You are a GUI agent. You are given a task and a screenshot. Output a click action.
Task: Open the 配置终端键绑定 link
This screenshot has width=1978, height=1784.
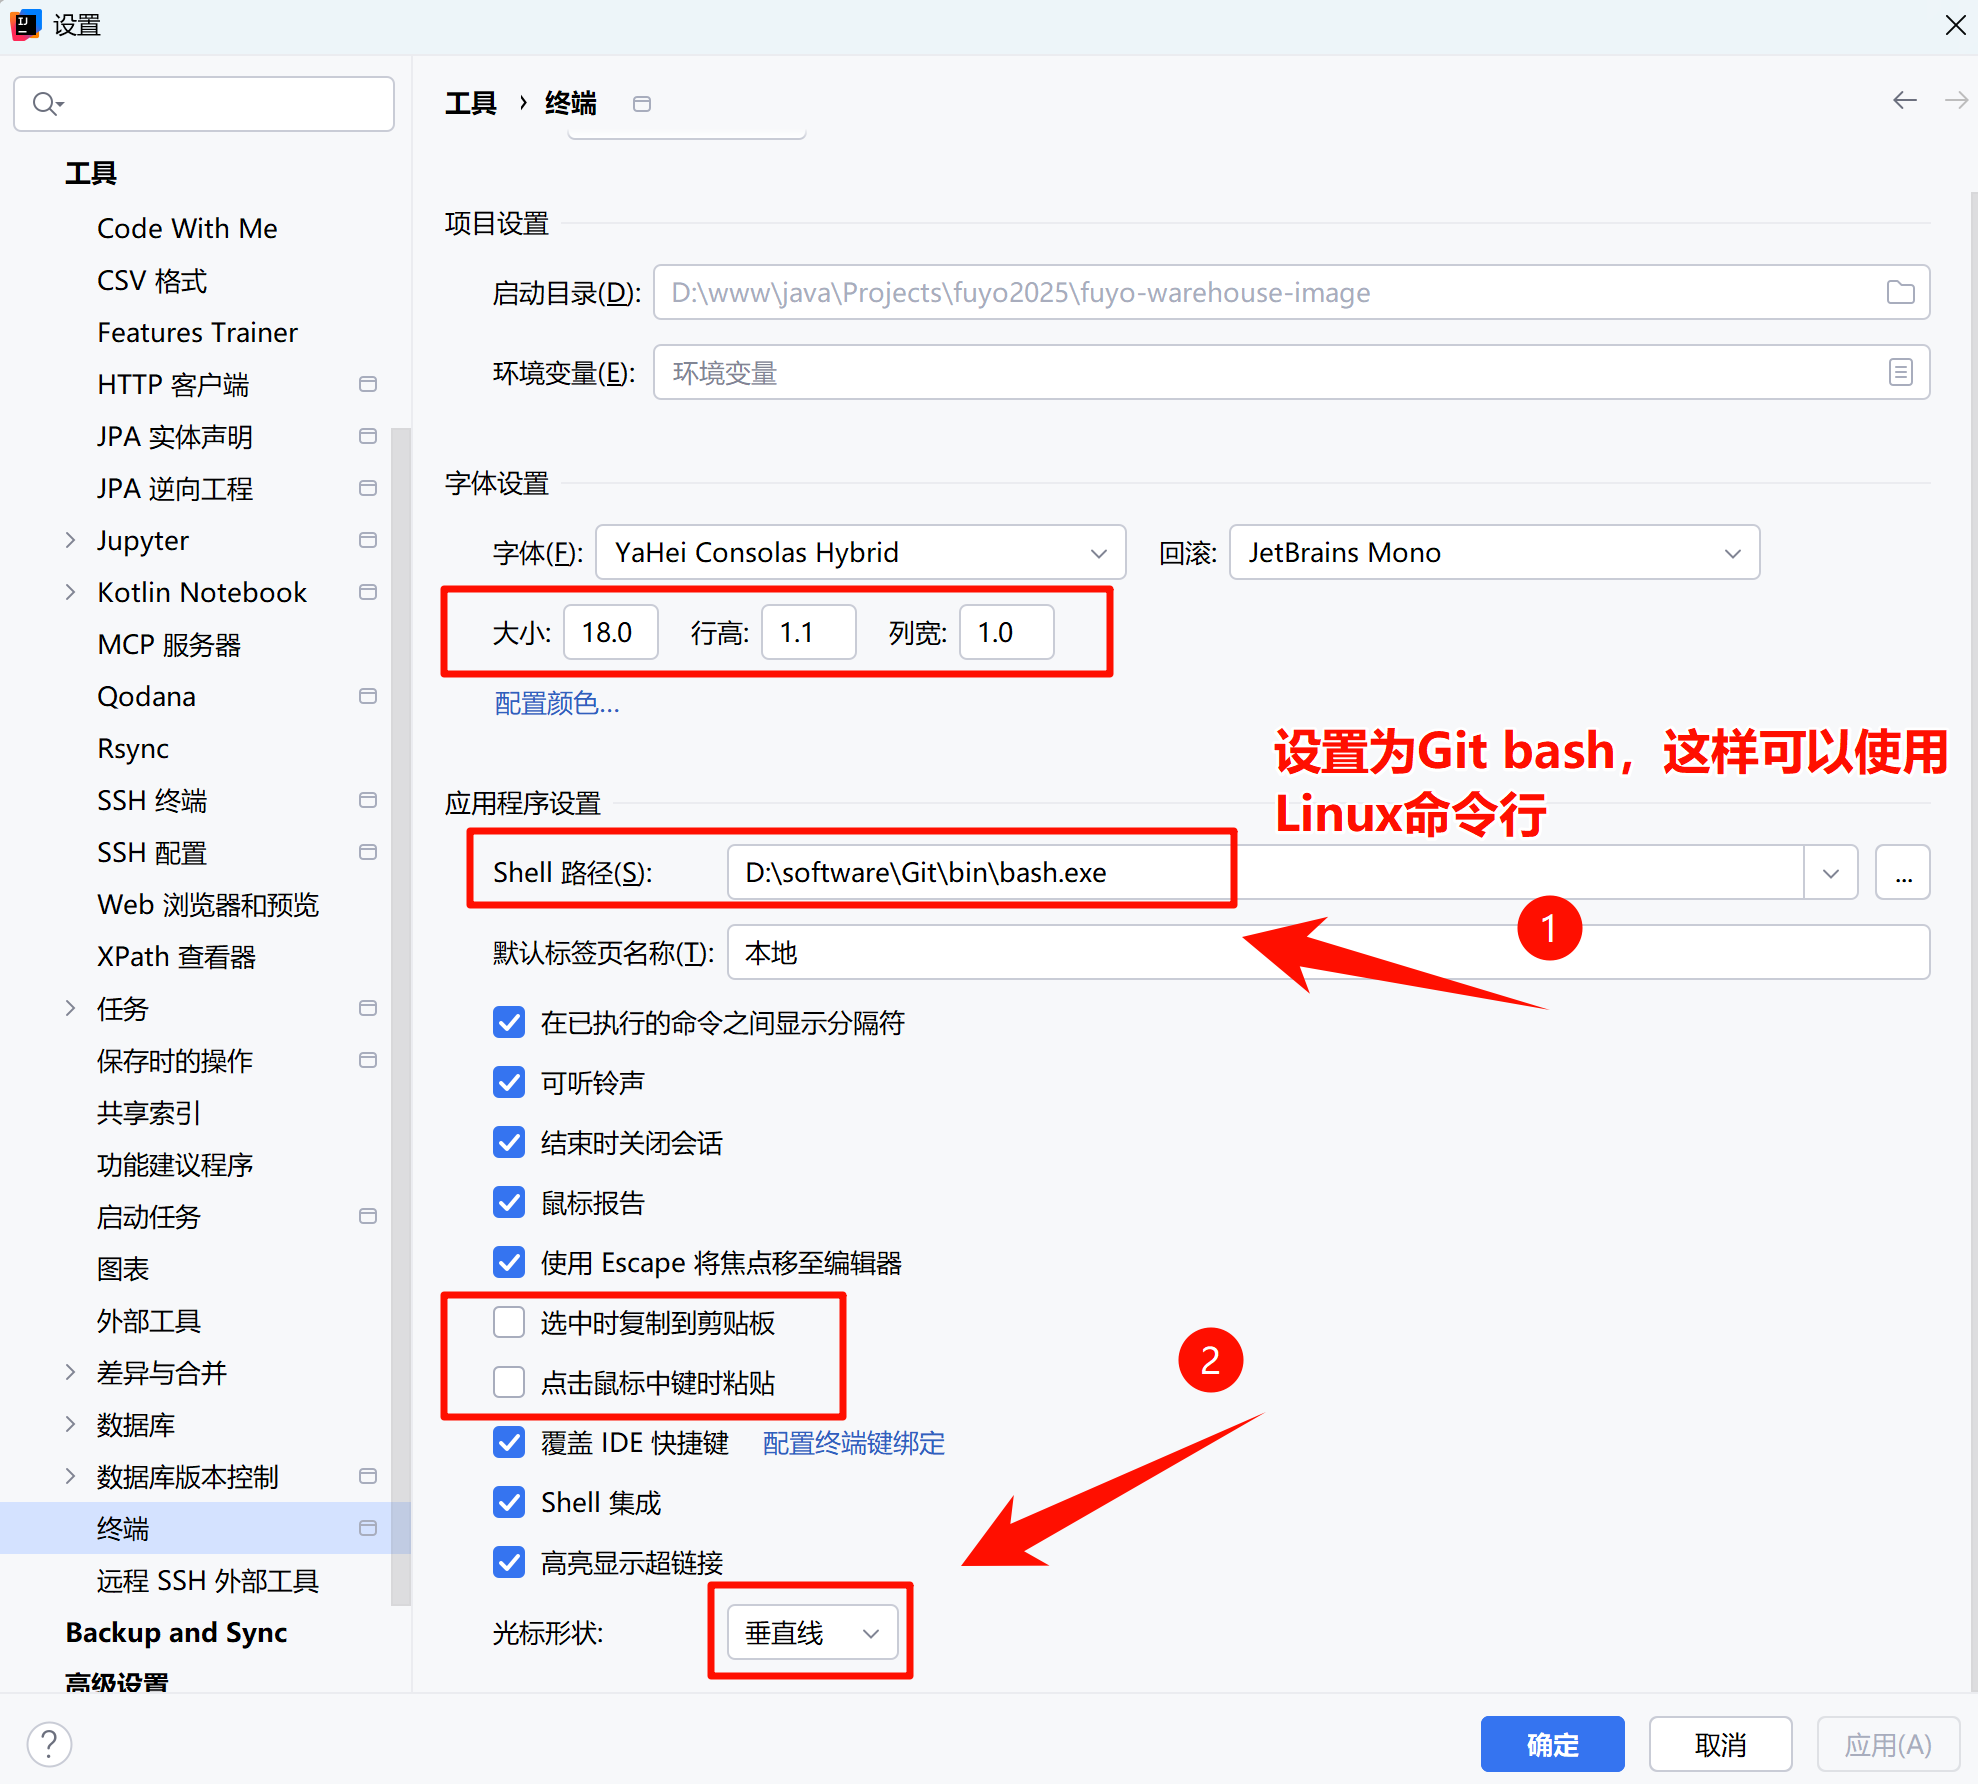[x=853, y=1442]
